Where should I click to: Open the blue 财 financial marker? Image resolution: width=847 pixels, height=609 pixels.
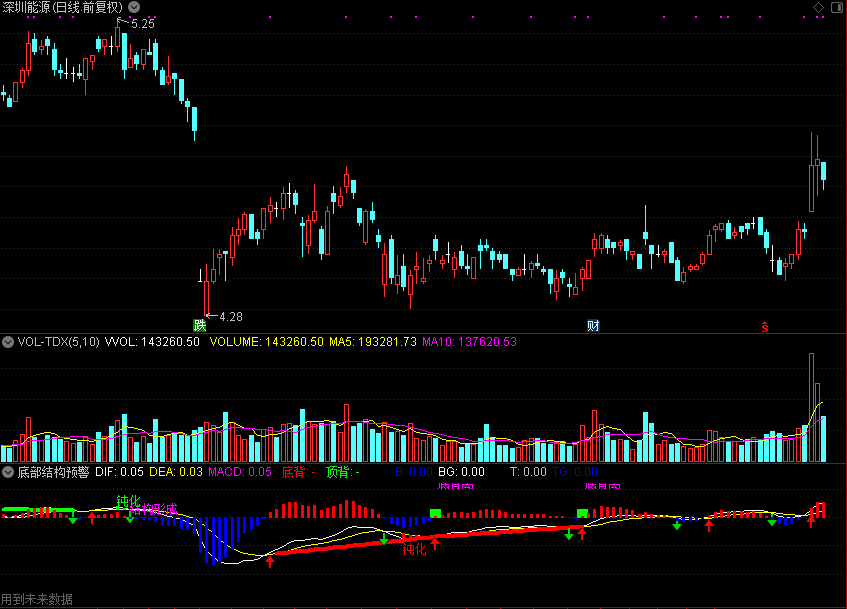tap(593, 325)
